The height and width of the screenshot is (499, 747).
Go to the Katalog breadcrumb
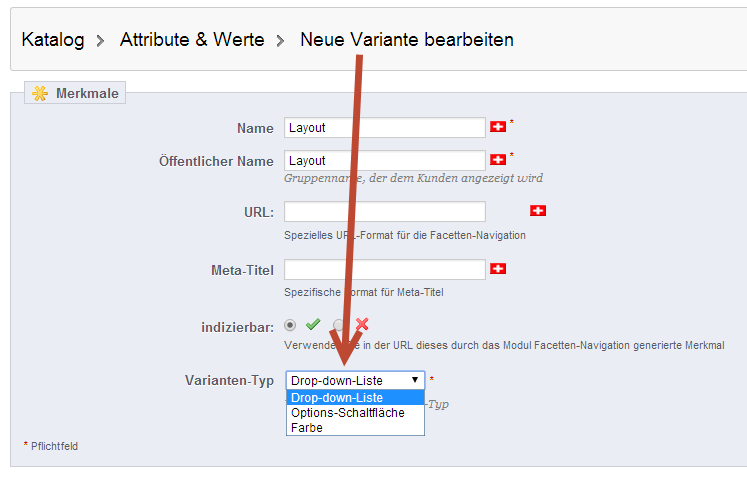(x=51, y=41)
